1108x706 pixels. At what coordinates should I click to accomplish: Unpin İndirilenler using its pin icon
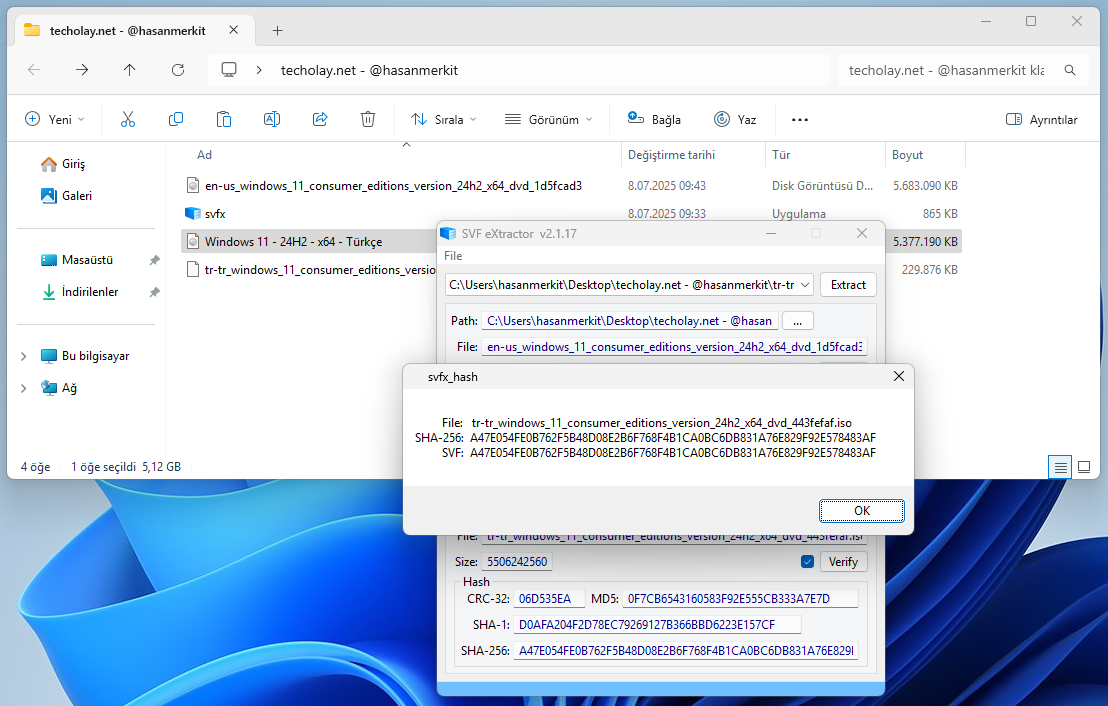tap(155, 292)
